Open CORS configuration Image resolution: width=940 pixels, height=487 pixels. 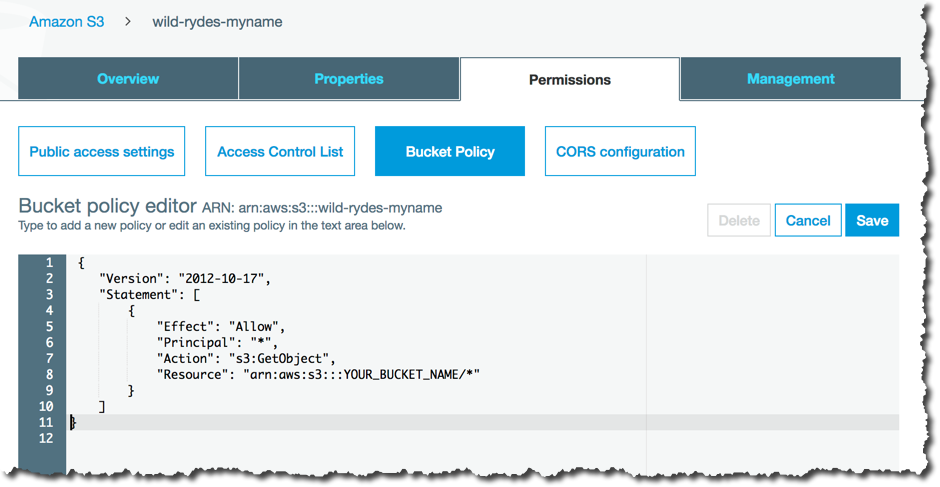pos(620,151)
